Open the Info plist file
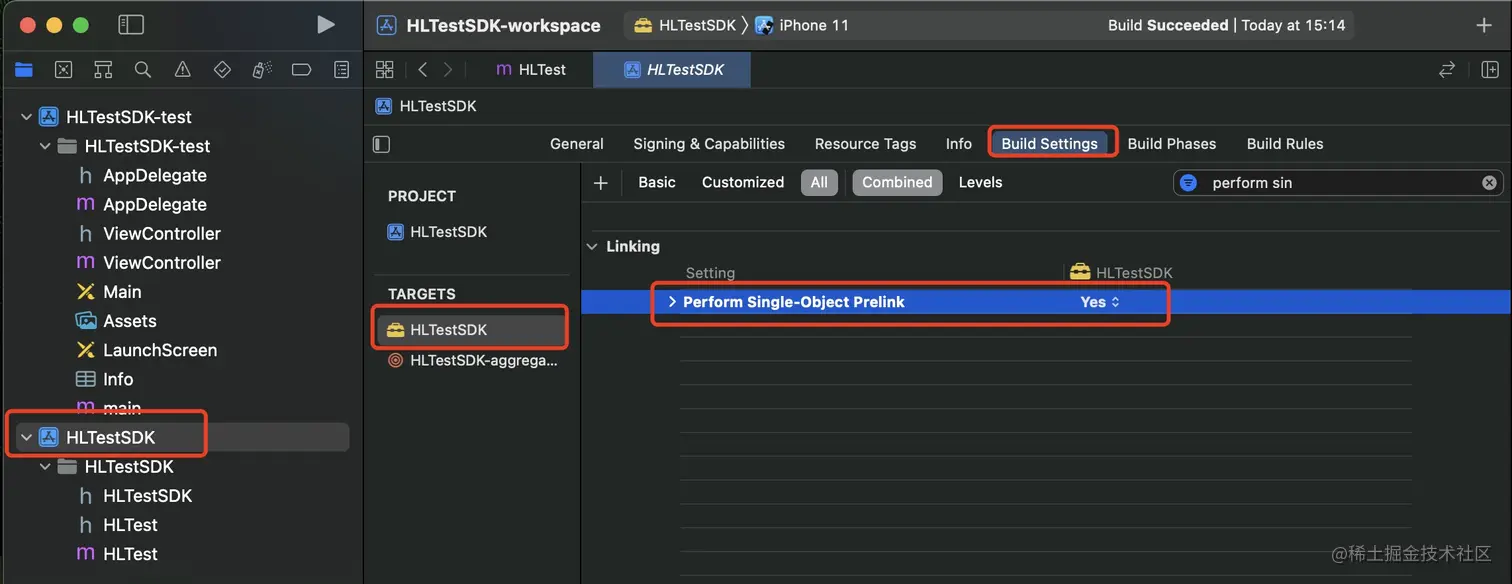Image resolution: width=1512 pixels, height=584 pixels. click(x=105, y=379)
